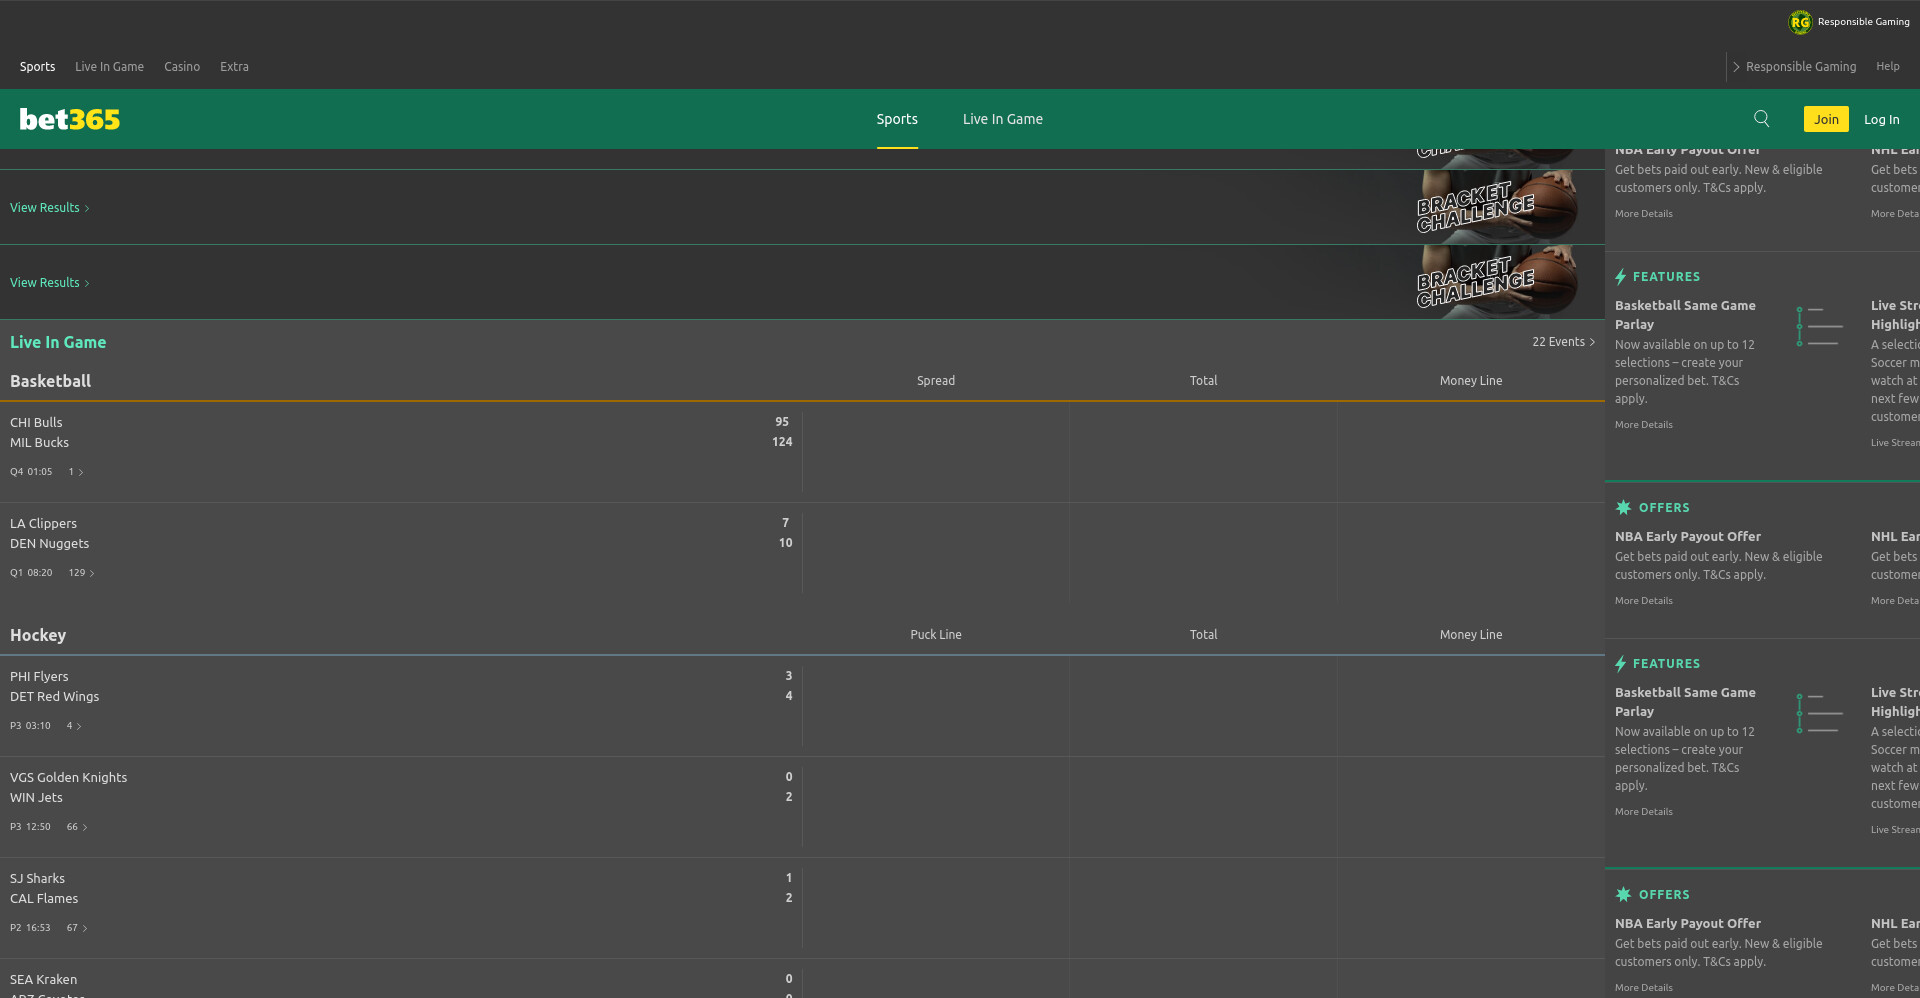
Task: Click the Spread column header
Action: coord(936,381)
